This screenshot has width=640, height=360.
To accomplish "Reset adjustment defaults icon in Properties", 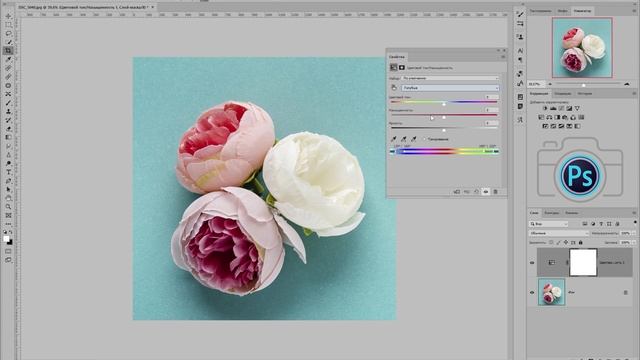I will coord(476,191).
